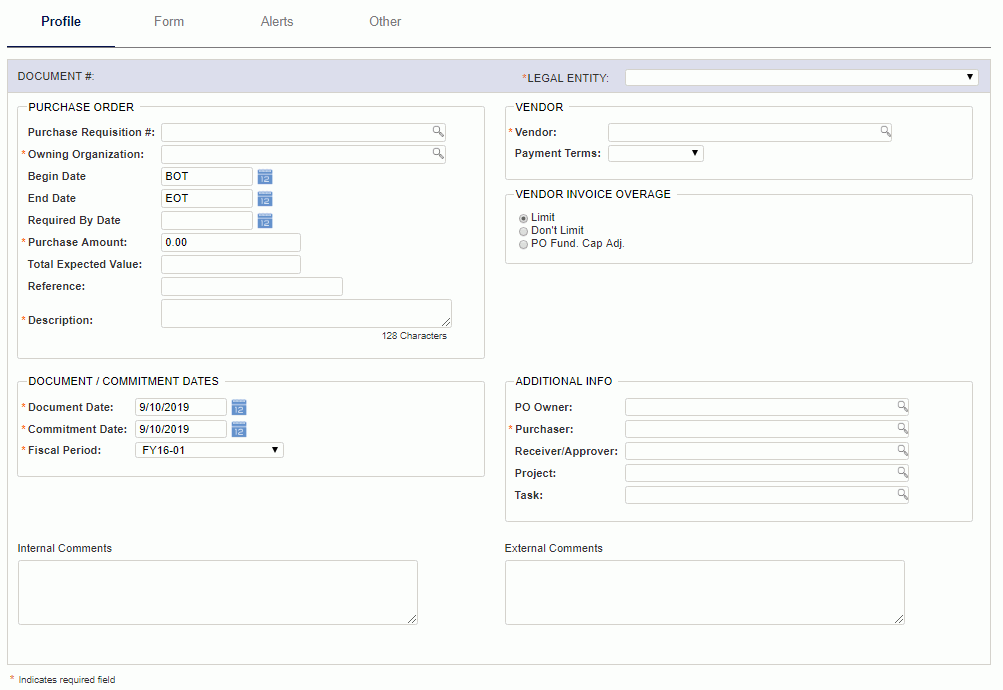Focus the Required By Date field
1003x690 pixels.
(x=207, y=221)
